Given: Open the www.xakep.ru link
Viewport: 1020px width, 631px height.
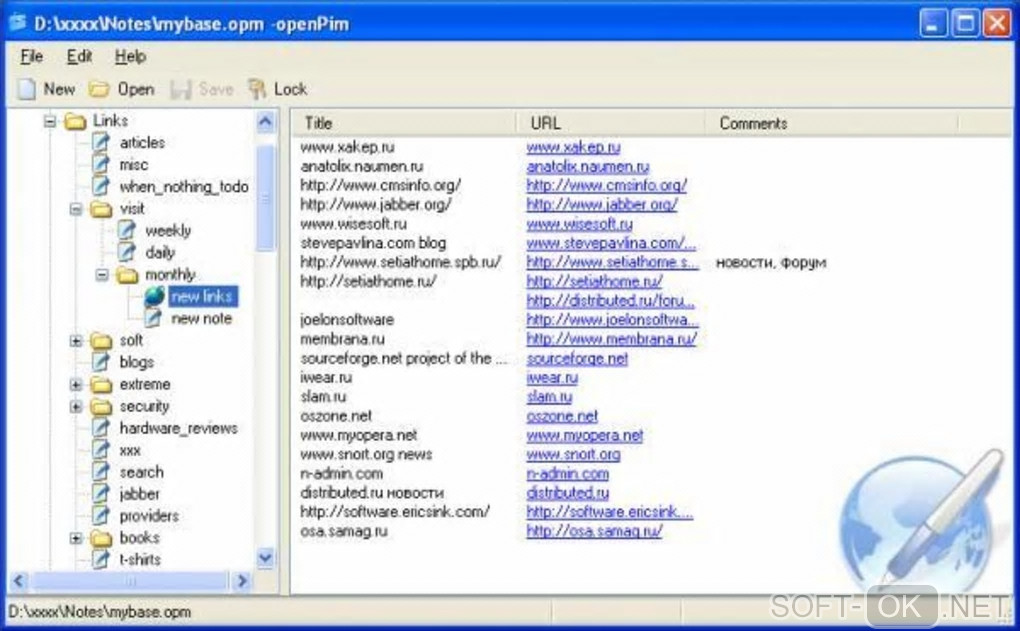Looking at the screenshot, I should 573,147.
